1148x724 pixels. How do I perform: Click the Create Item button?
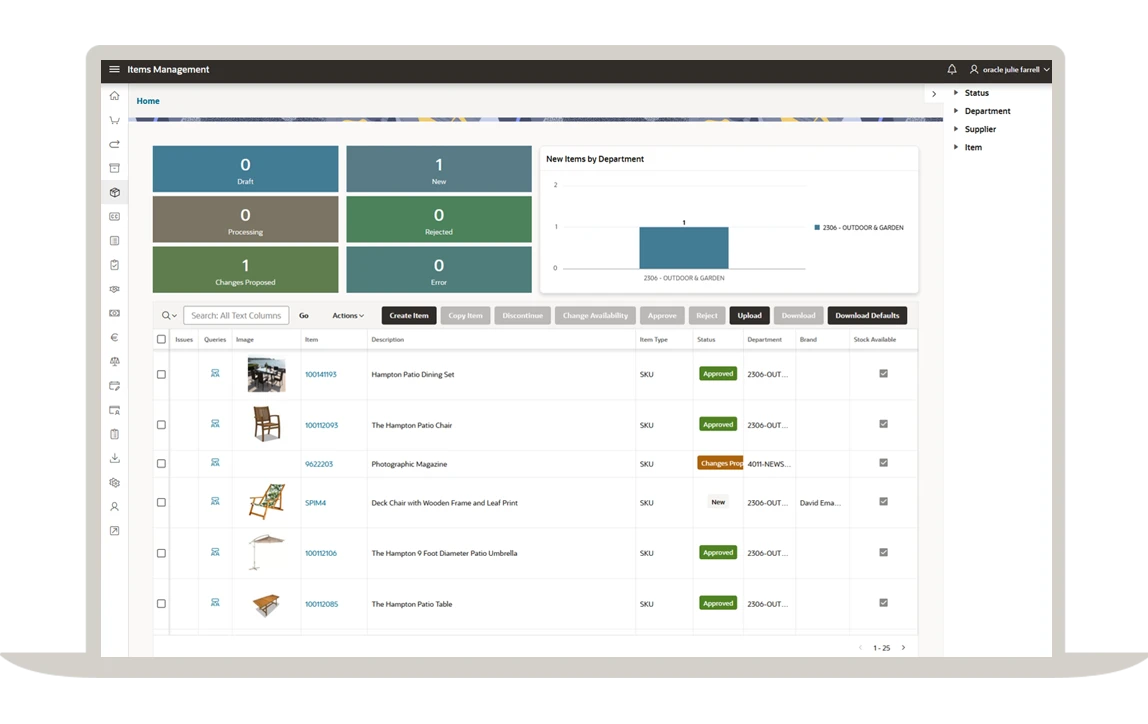408,315
